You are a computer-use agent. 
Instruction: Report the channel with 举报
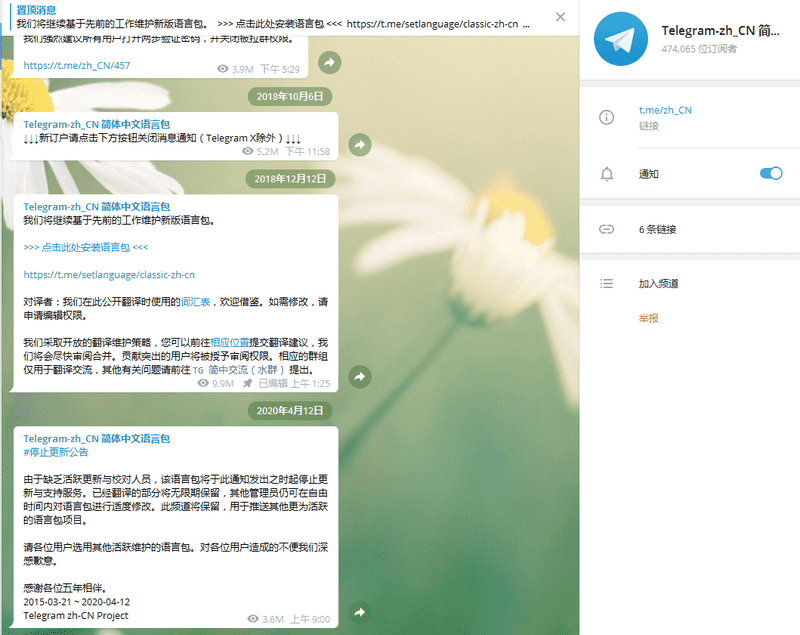(648, 318)
